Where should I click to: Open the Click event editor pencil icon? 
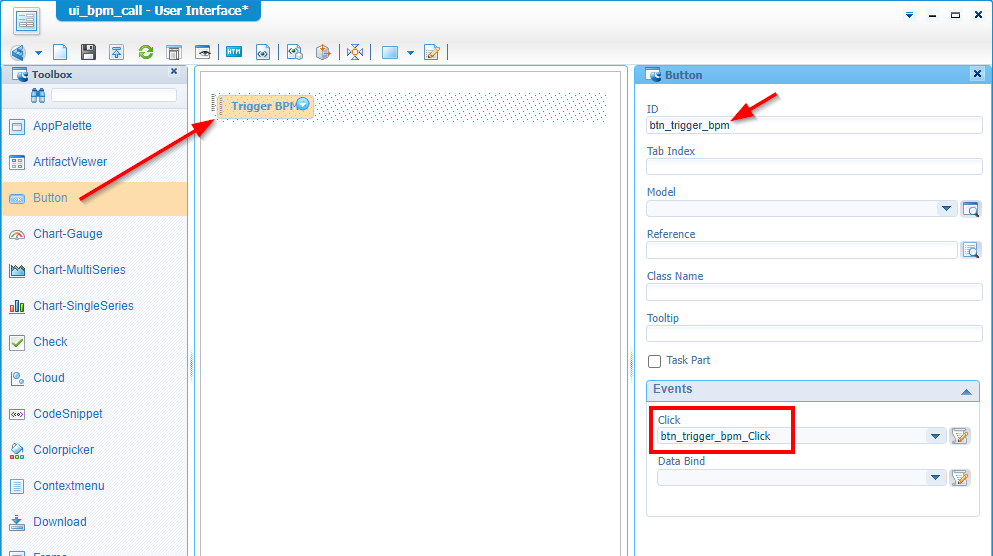(960, 436)
